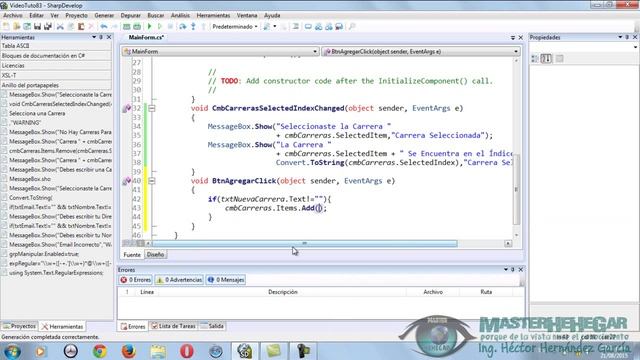Switch to Fuente view tab

coord(132,254)
